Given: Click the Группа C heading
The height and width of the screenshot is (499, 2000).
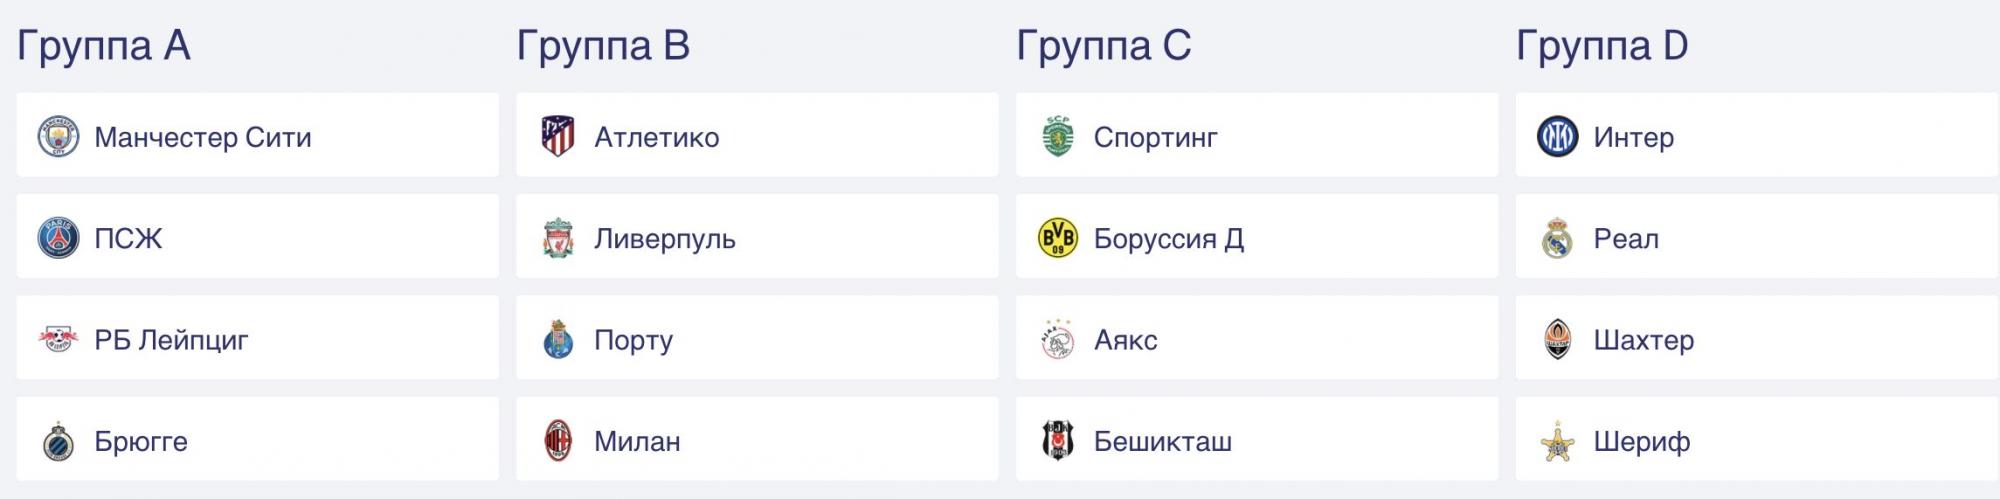Looking at the screenshot, I should click(x=1104, y=46).
